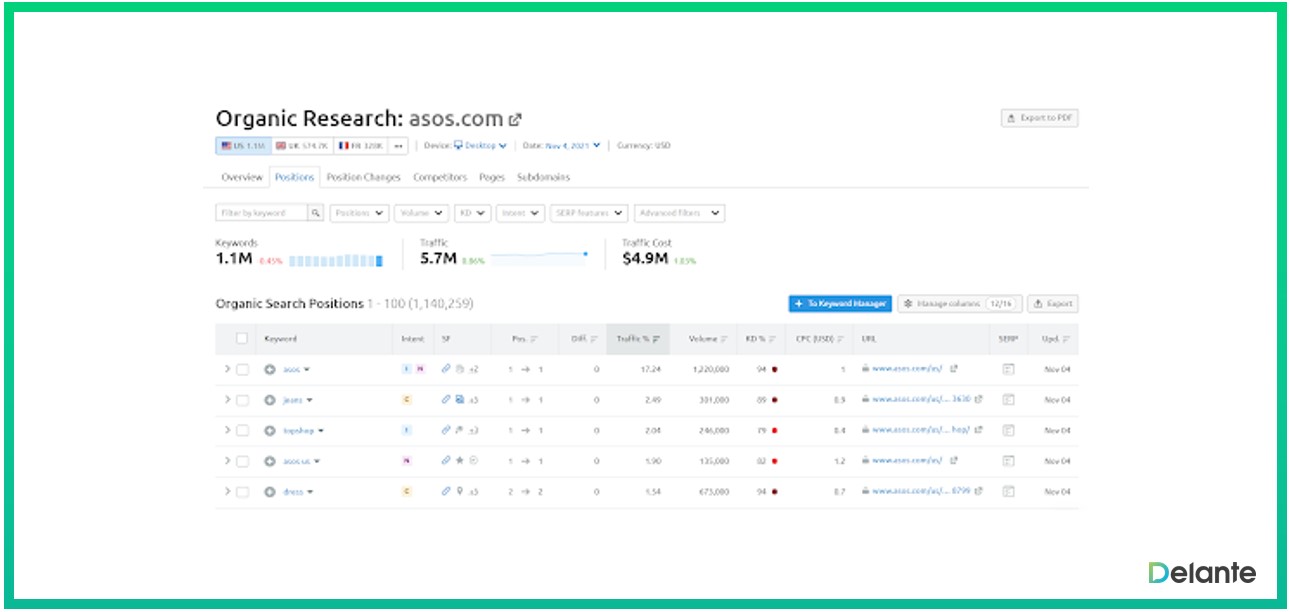The image size is (1290, 612).
Task: Click the Export to PDF button
Action: (1040, 118)
